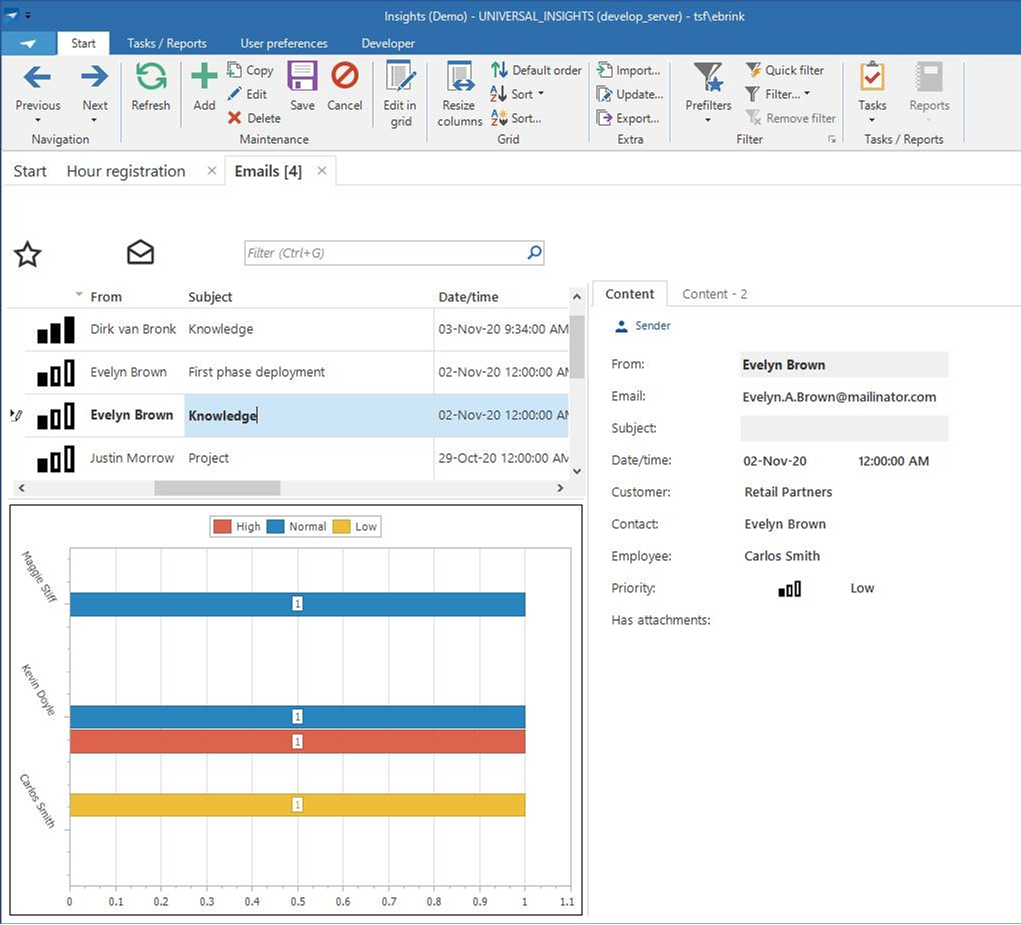Screen dimensions: 1021x925
Task: Click grid scroll up arrow
Action: 576,297
